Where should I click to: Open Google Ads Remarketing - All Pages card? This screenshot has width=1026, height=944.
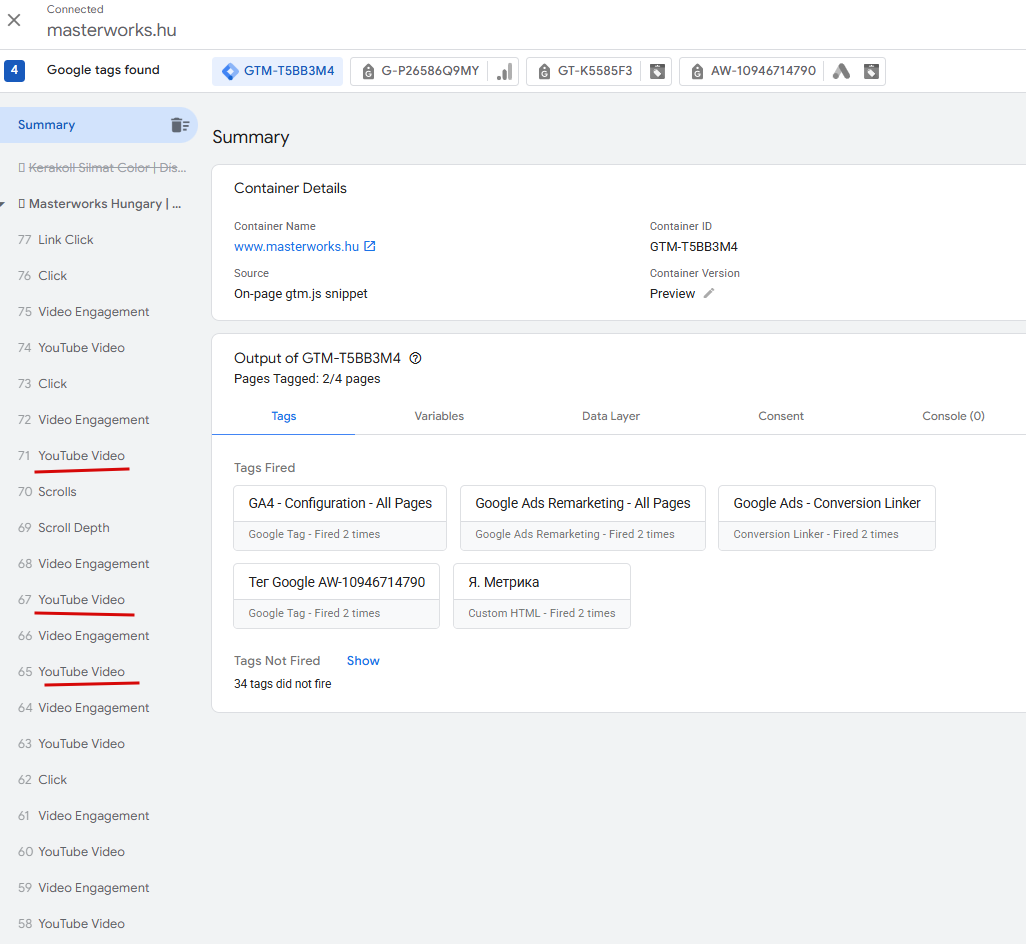pyautogui.click(x=583, y=518)
